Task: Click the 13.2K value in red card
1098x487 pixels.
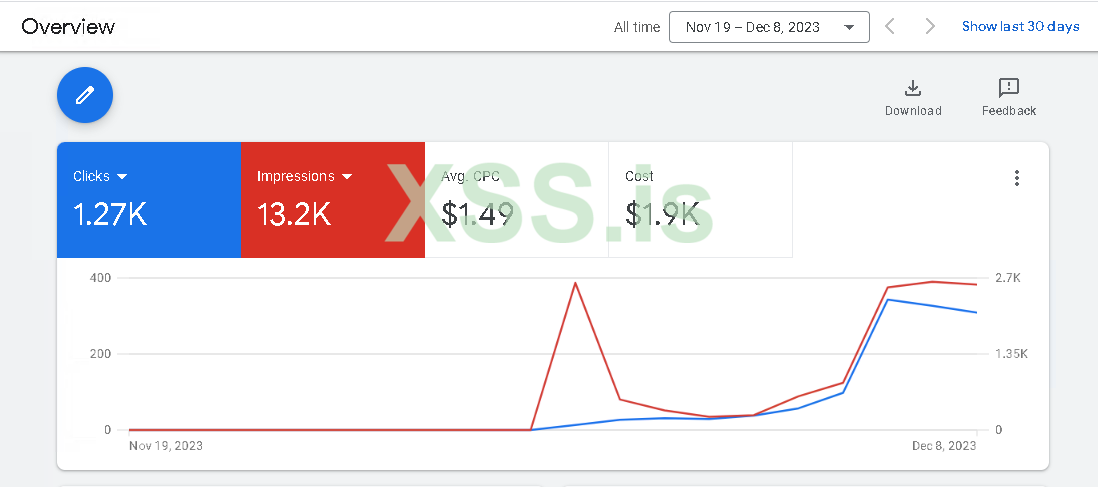Action: (294, 214)
